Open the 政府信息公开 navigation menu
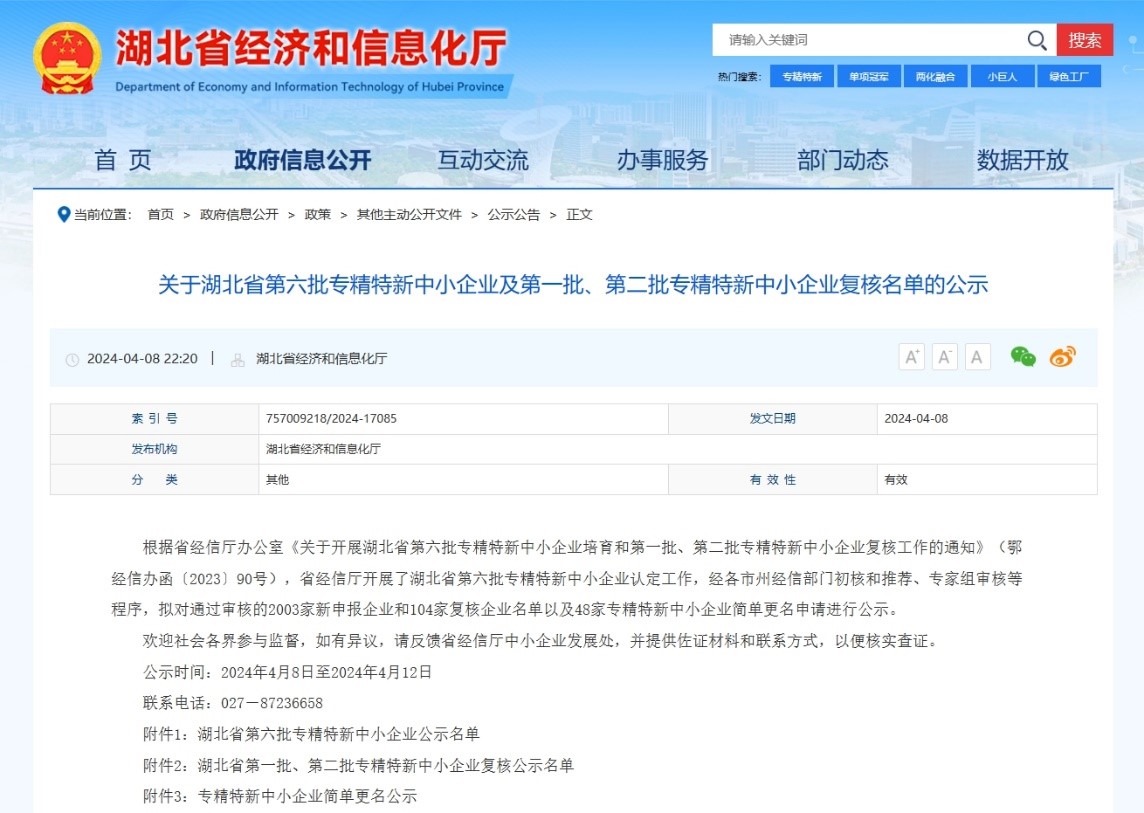Screen dimensions: 1144x813 [x=302, y=160]
